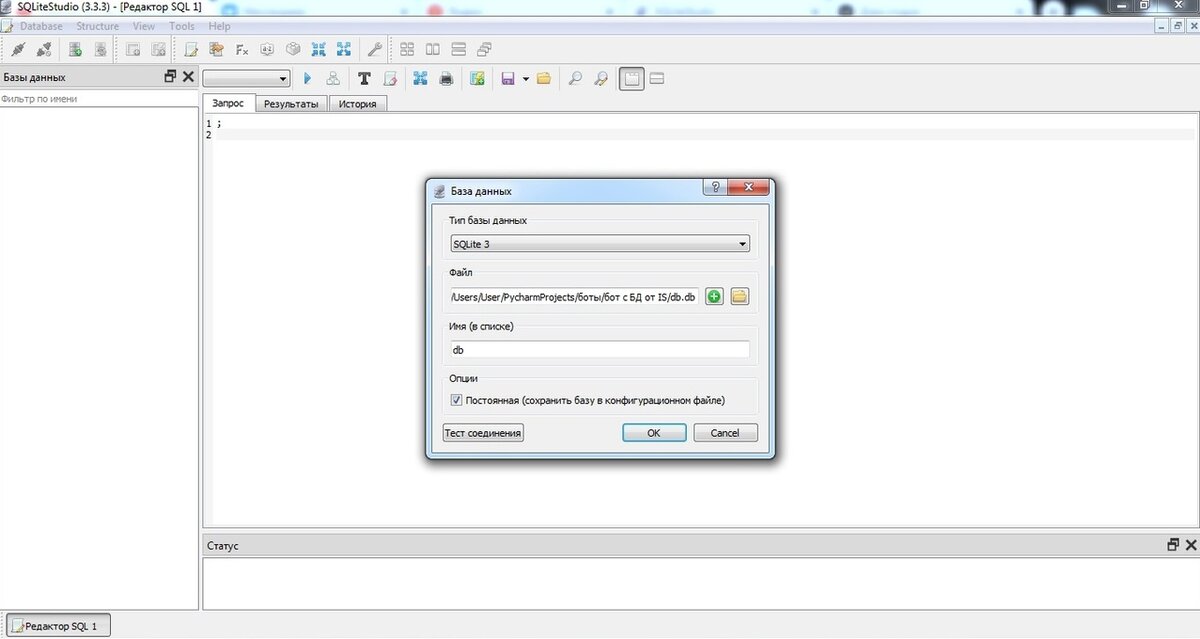Tile windows using the grid icon
This screenshot has width=1200, height=639.
click(407, 49)
